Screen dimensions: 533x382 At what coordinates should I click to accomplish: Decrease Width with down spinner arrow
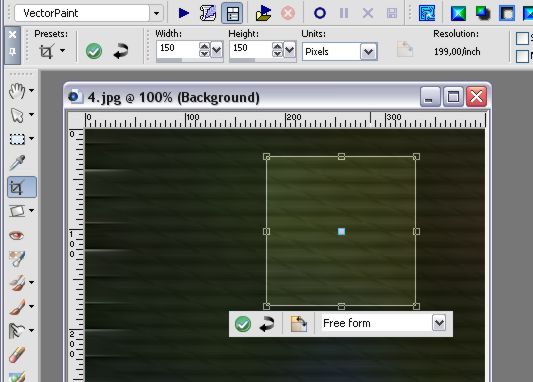pyautogui.click(x=204, y=53)
